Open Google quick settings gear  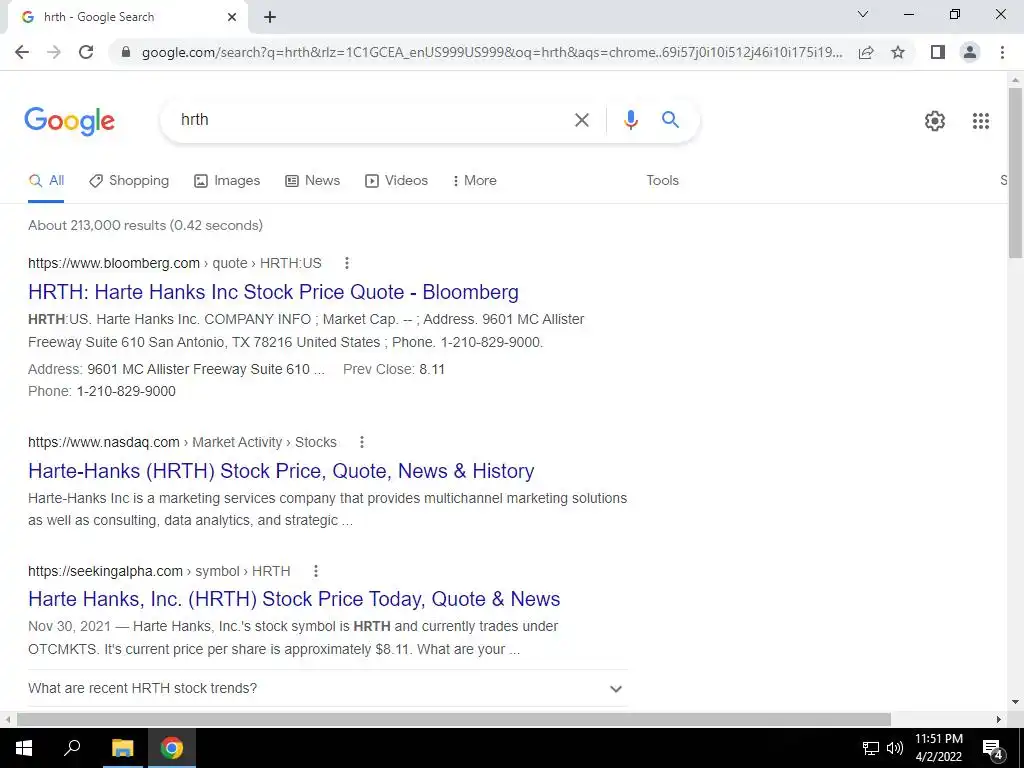[x=935, y=121]
